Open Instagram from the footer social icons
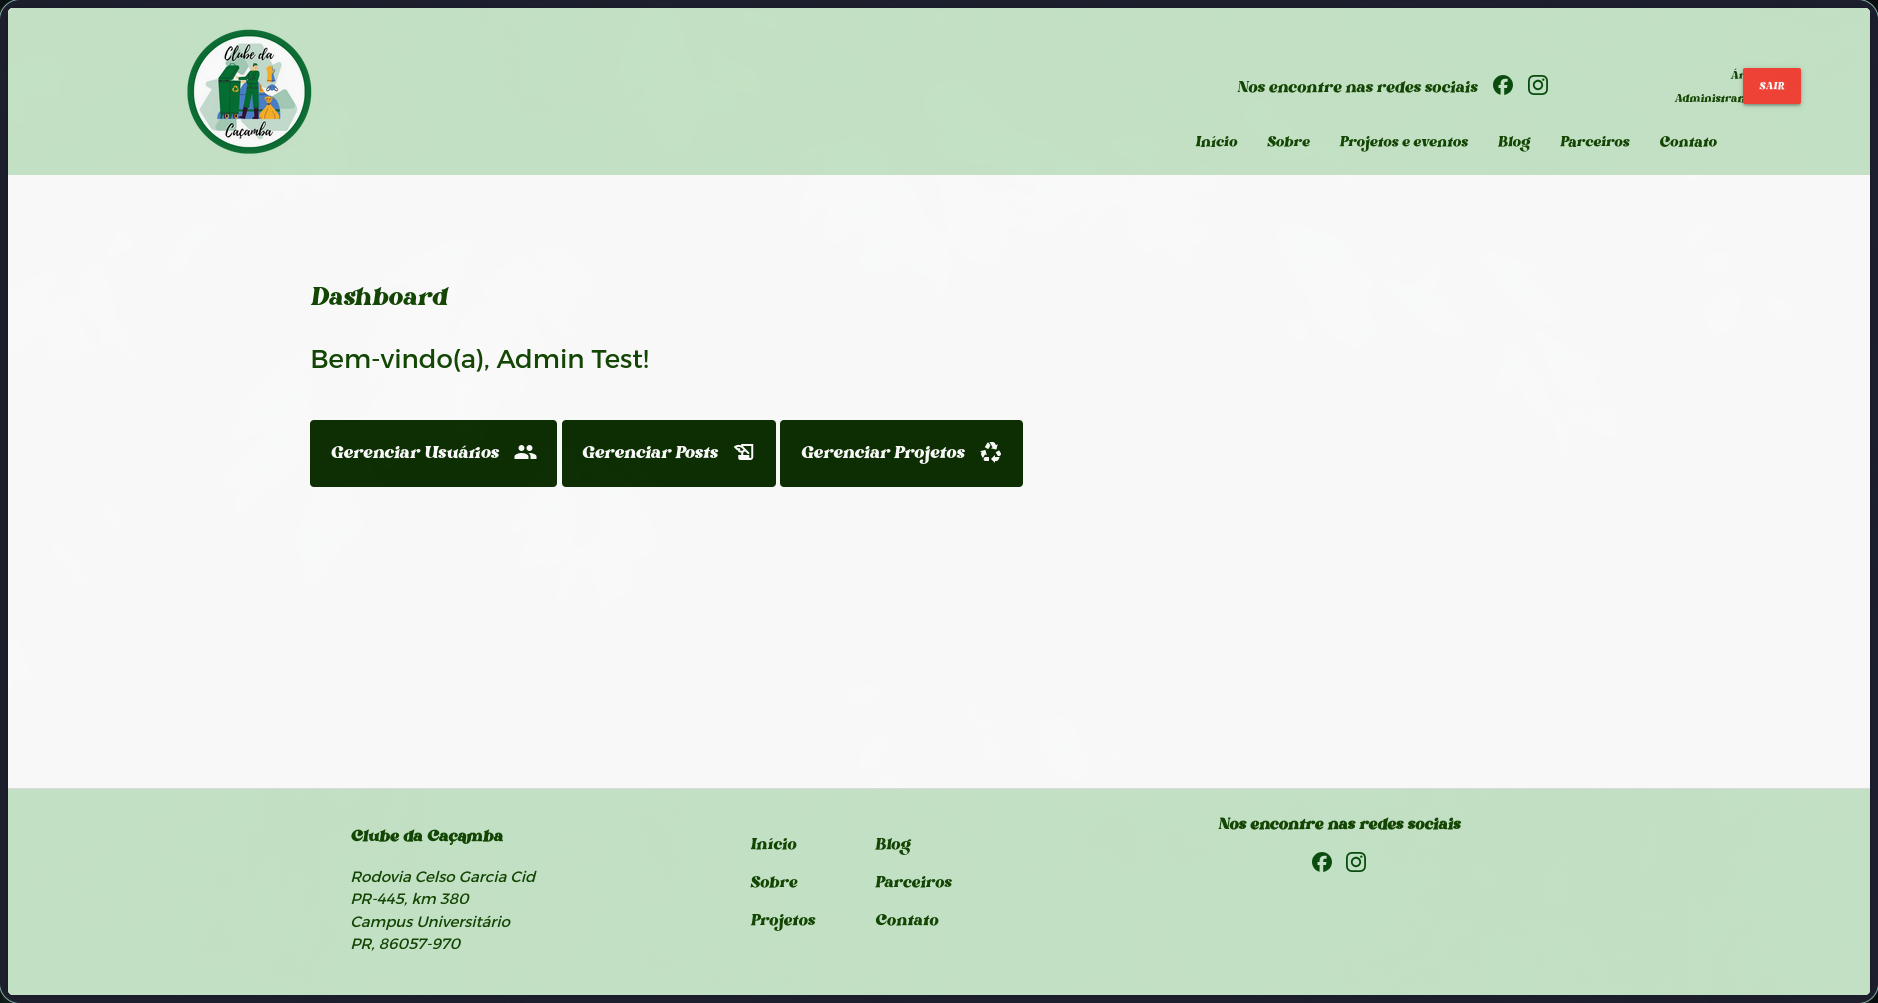The image size is (1878, 1003). [x=1356, y=861]
